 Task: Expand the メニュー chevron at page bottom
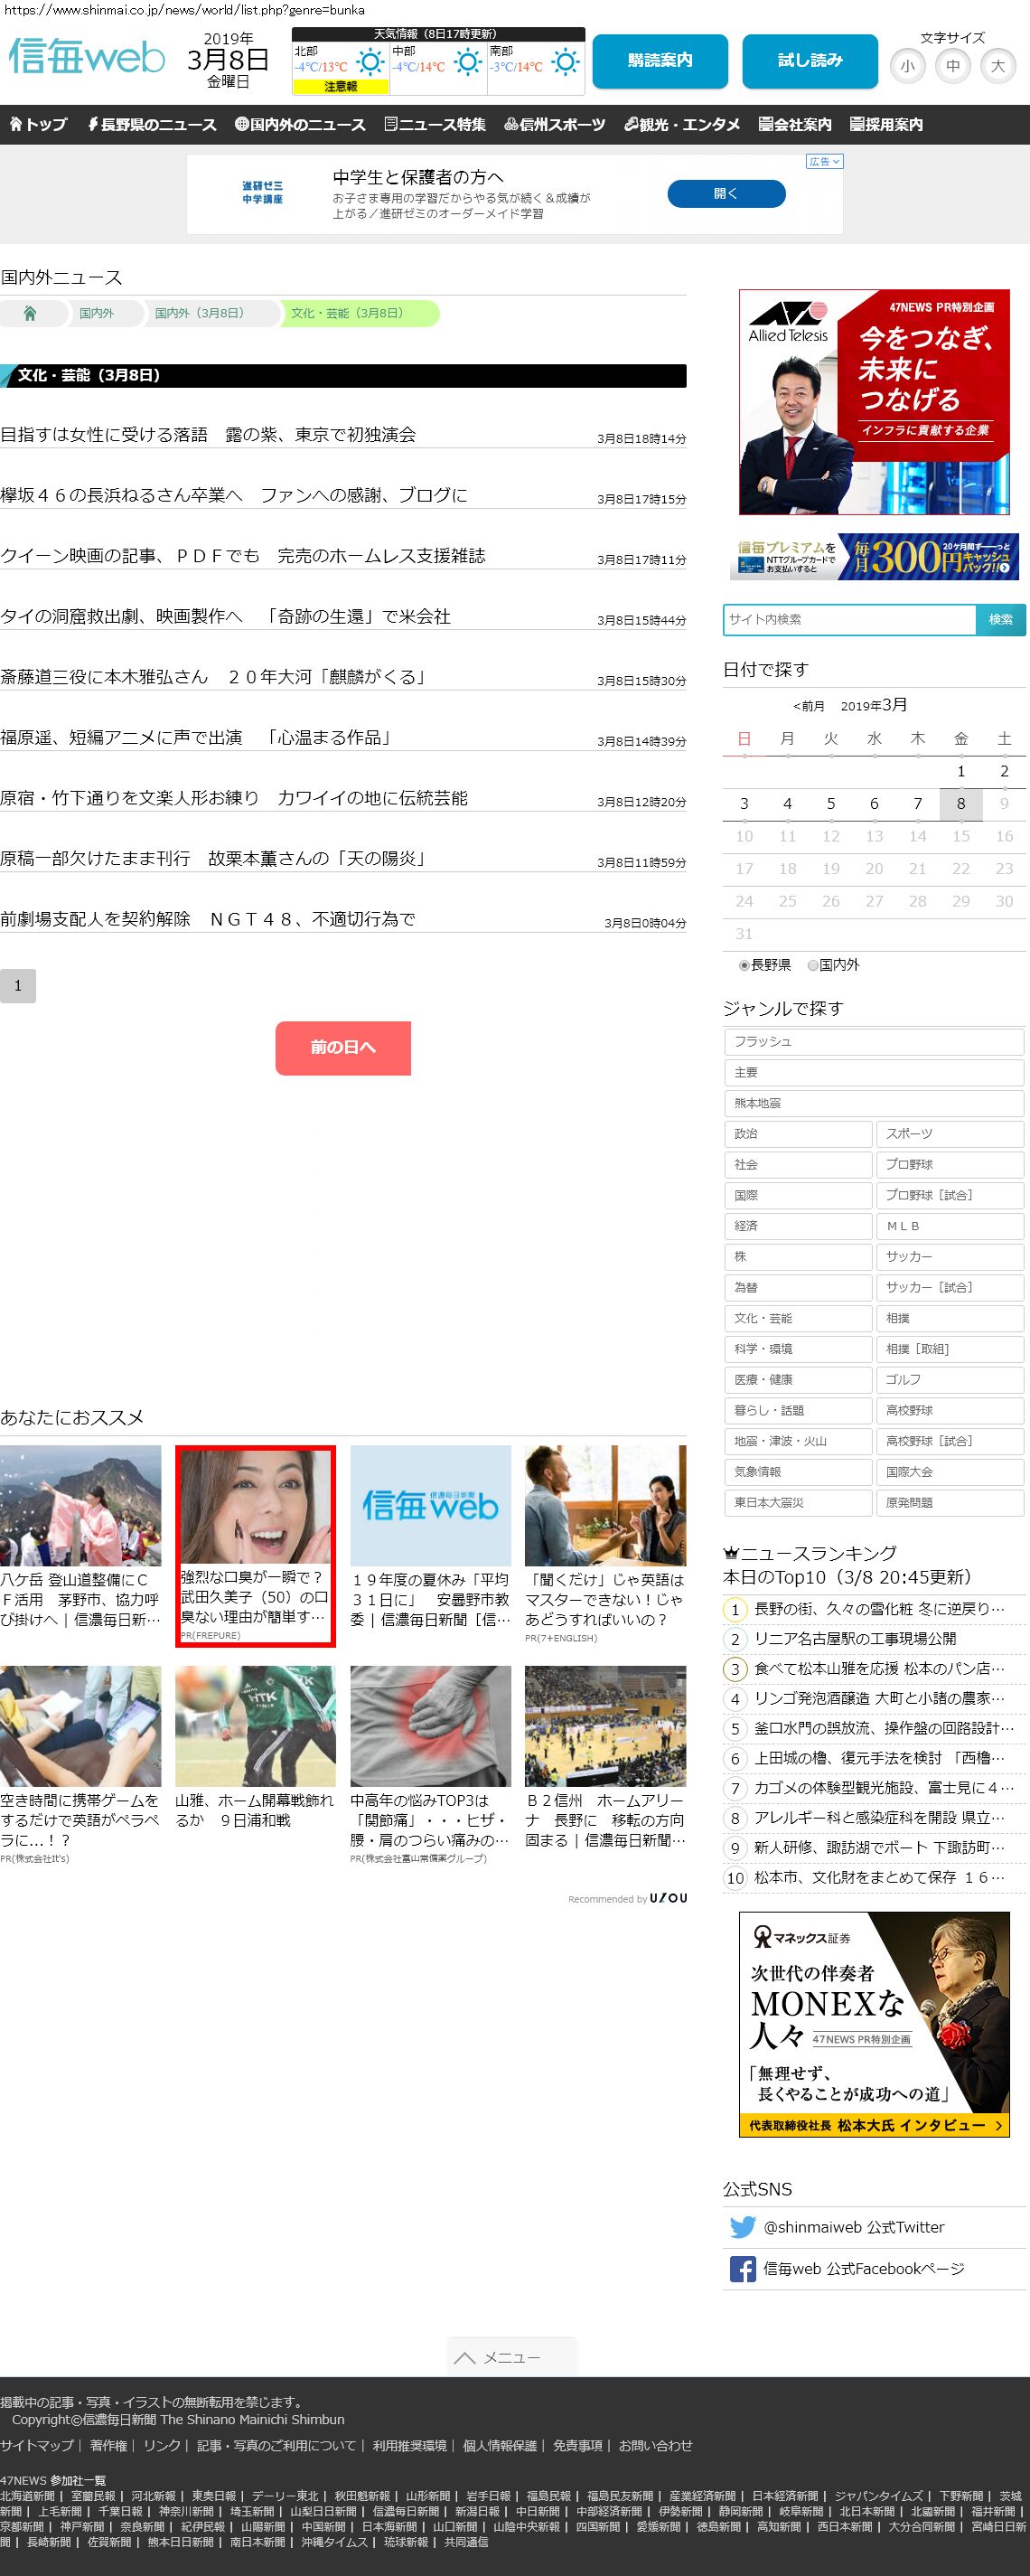click(464, 2357)
